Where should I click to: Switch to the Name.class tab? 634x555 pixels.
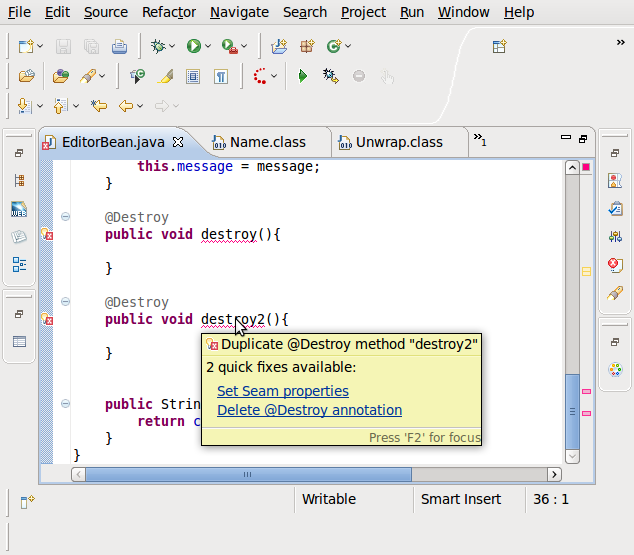267,142
